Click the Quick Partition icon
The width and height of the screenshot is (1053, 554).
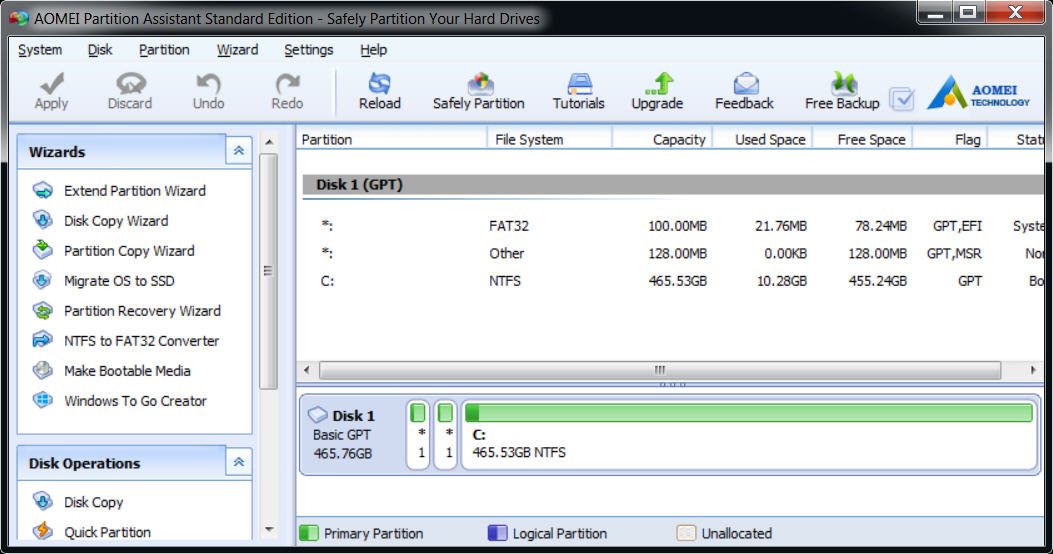[x=42, y=530]
